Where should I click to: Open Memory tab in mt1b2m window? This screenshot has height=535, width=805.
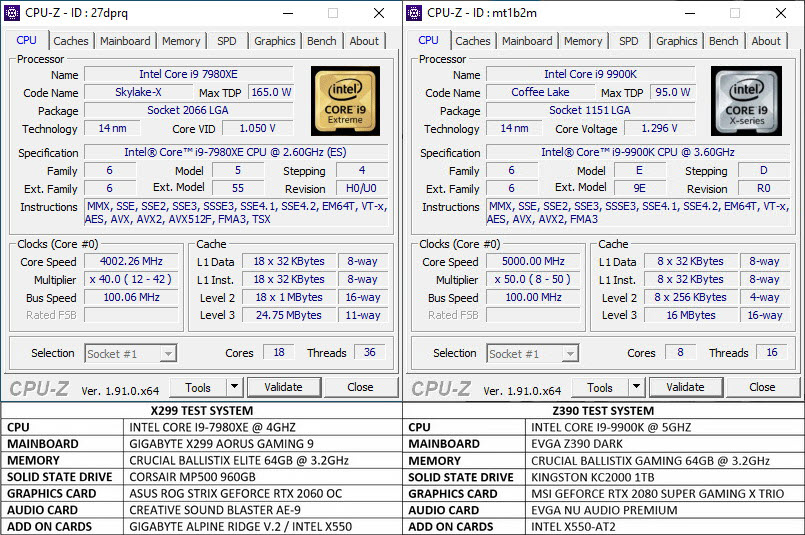click(x=583, y=41)
